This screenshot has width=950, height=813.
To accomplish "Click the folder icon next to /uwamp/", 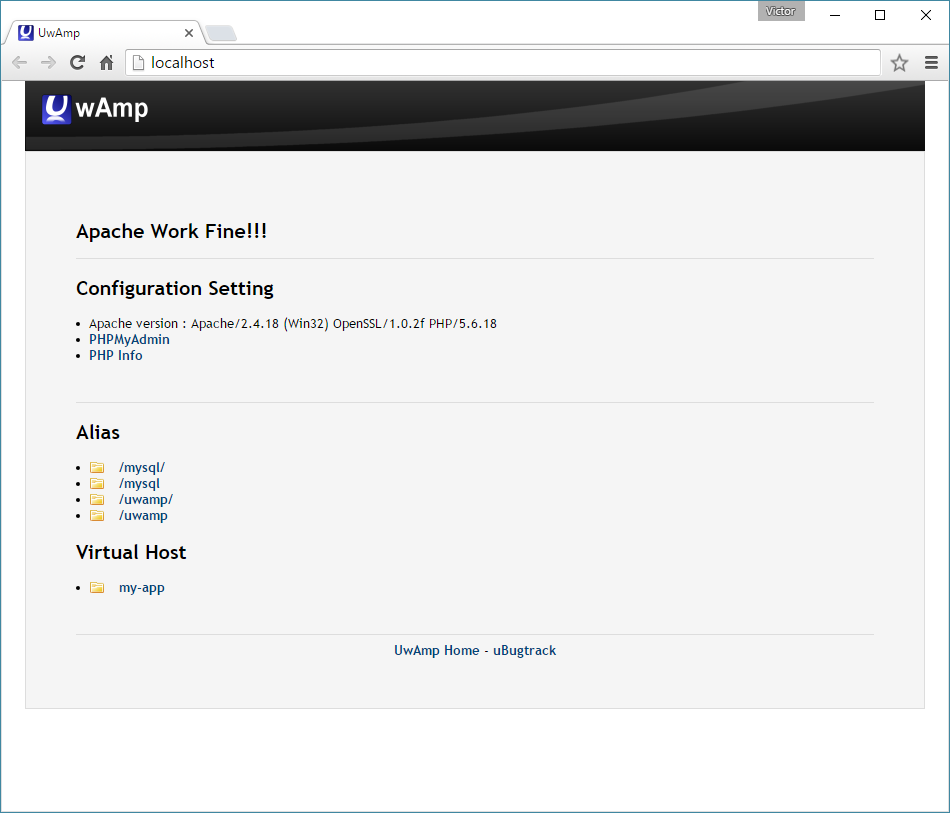I will [x=97, y=499].
